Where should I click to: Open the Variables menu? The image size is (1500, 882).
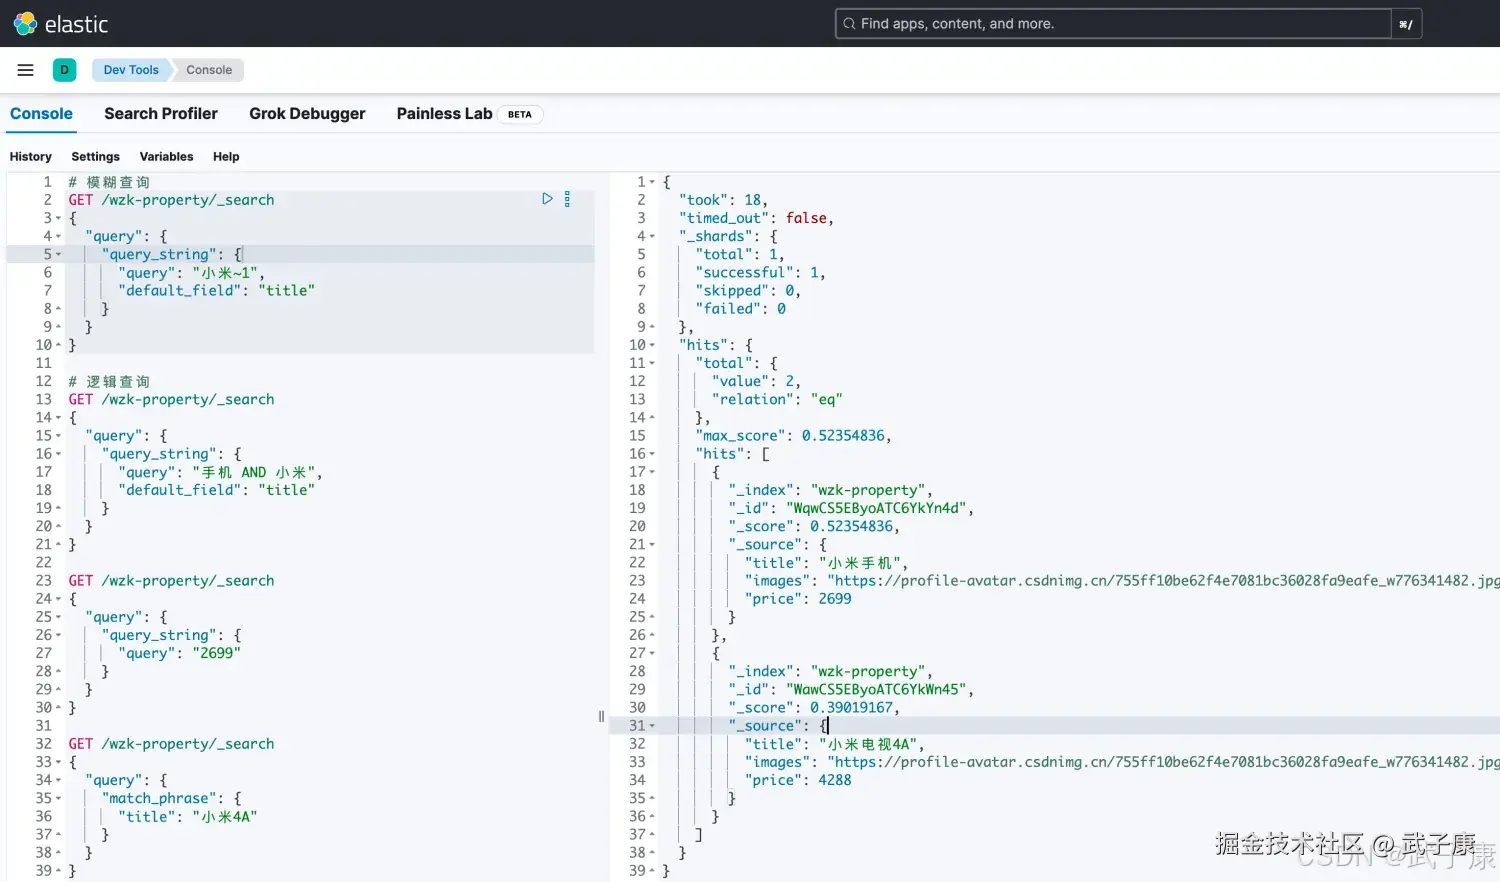coord(166,156)
